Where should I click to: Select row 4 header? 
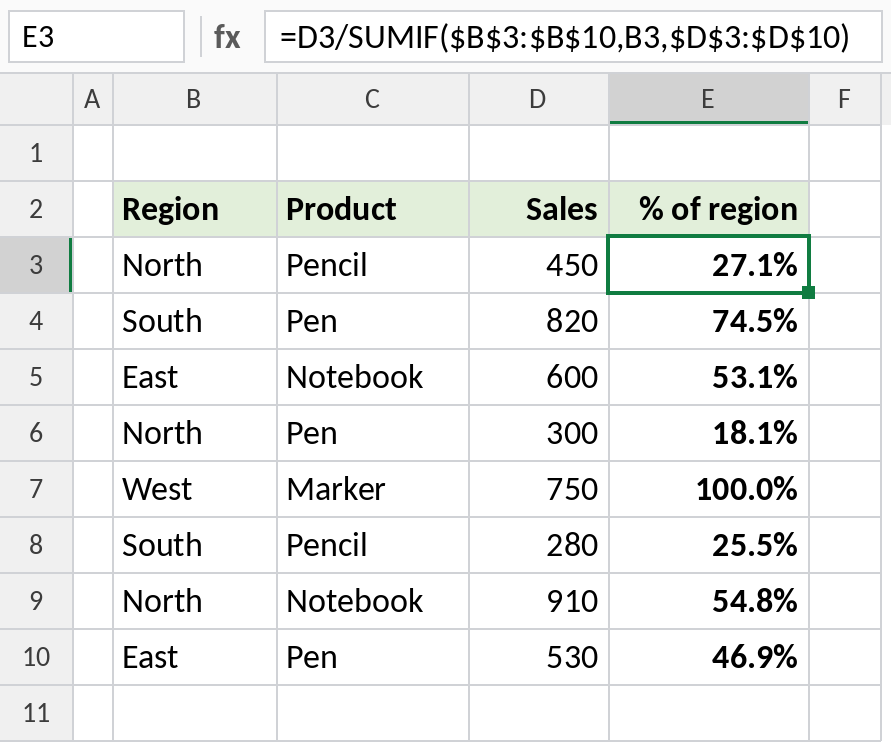[36, 321]
